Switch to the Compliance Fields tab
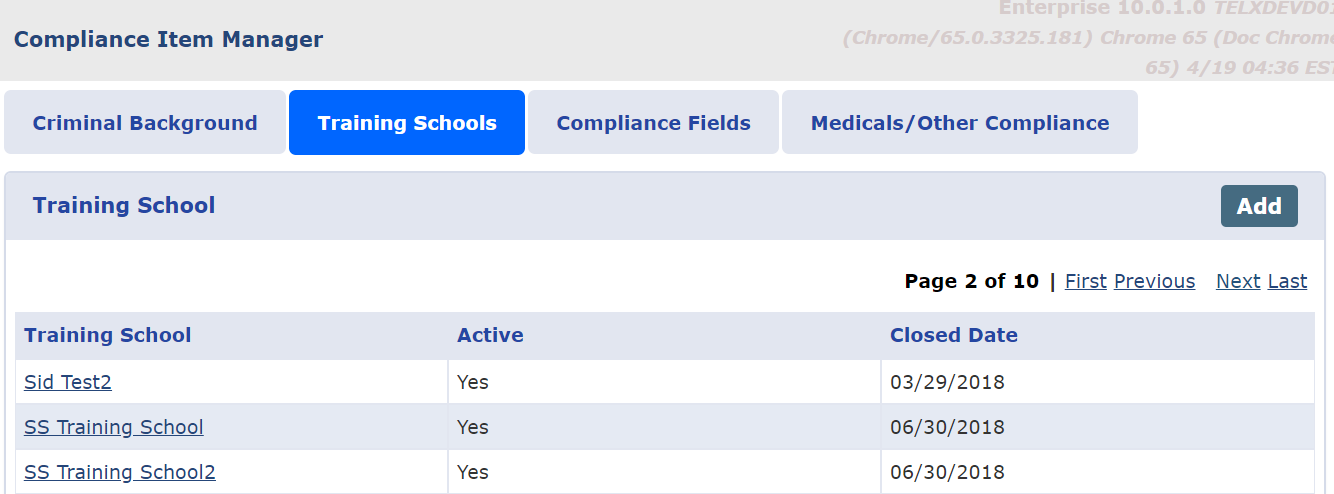The width and height of the screenshot is (1334, 494). pyautogui.click(x=653, y=123)
